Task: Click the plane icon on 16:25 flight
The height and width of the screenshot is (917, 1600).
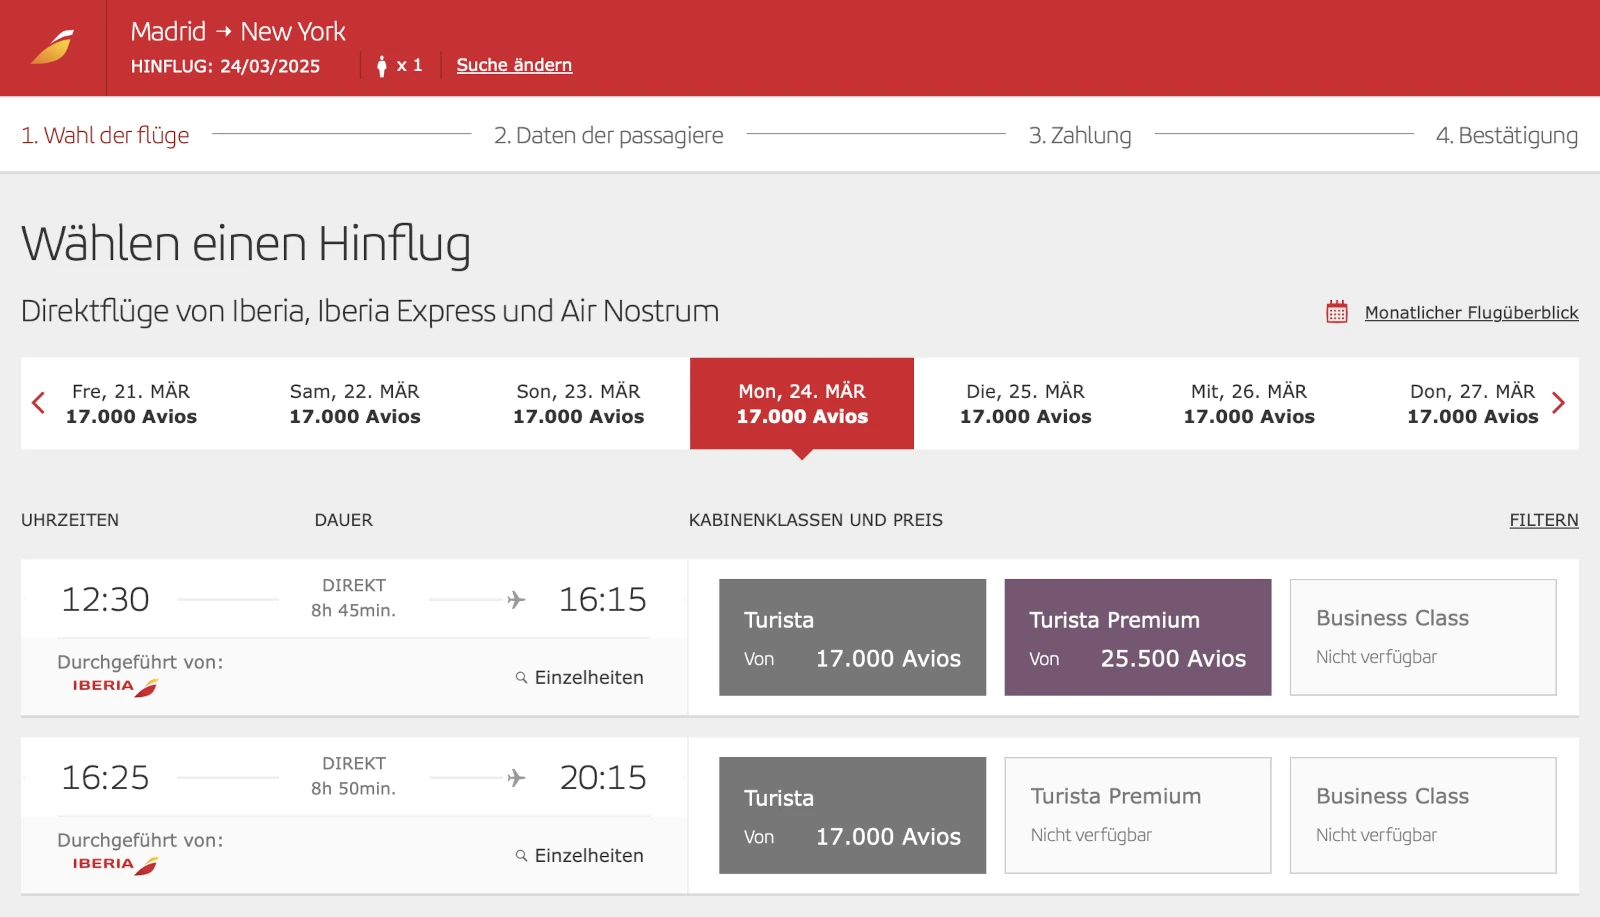Action: click(x=516, y=778)
